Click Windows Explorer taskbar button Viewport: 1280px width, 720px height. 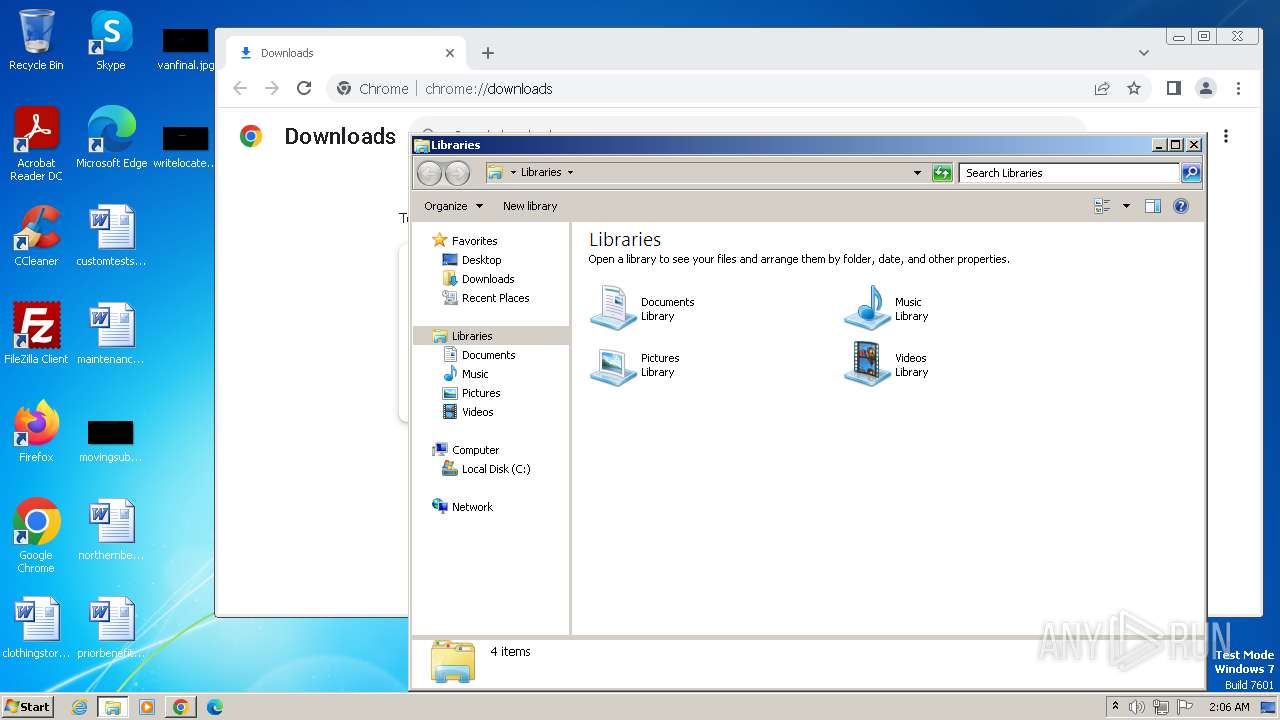click(113, 707)
